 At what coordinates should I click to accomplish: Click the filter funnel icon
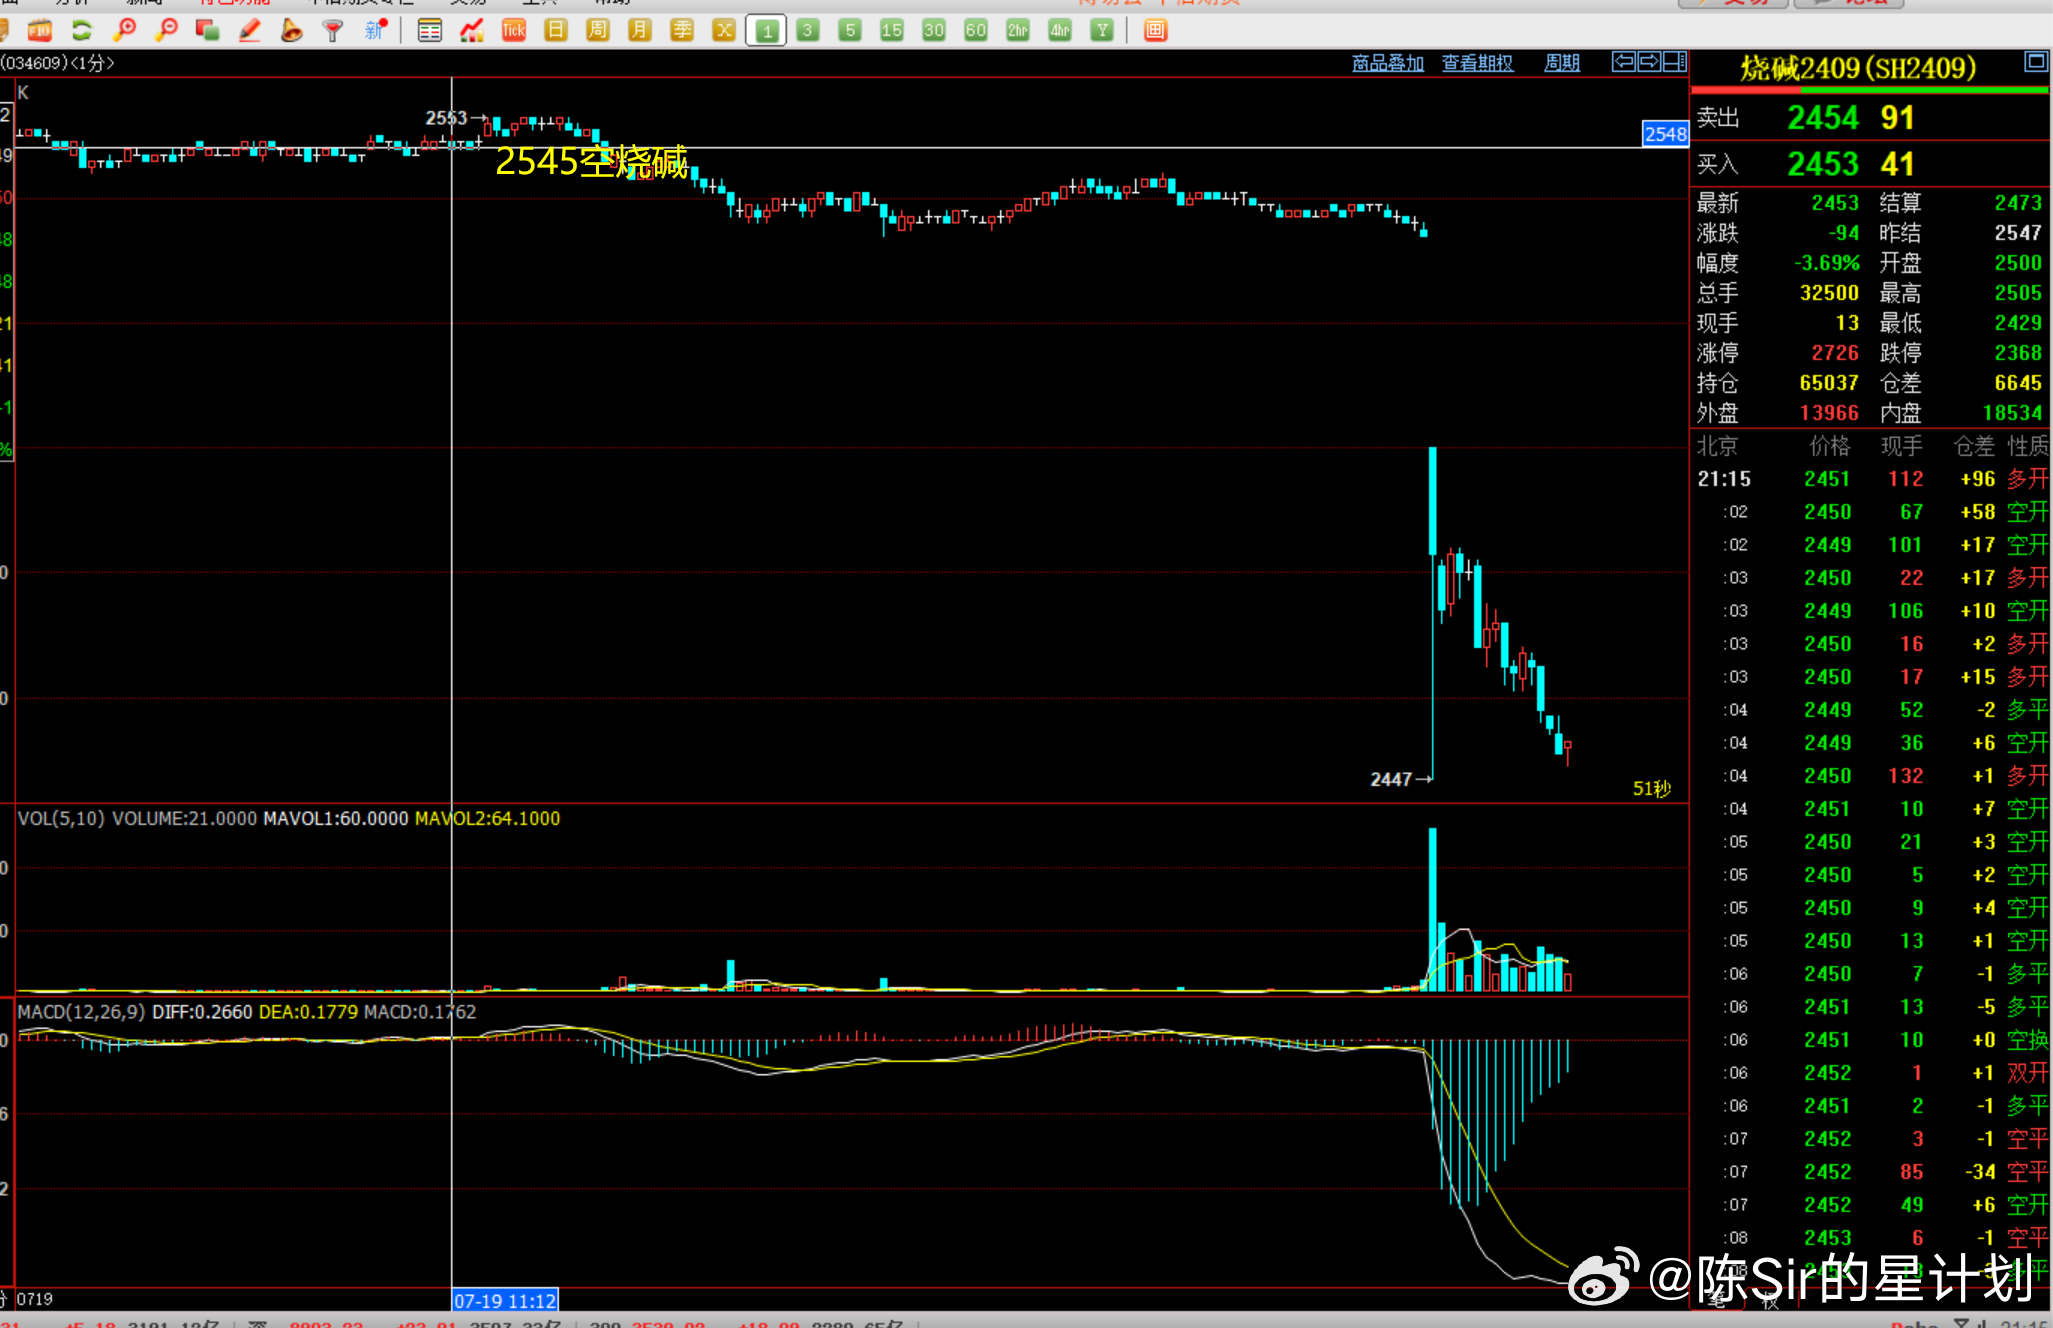point(333,31)
